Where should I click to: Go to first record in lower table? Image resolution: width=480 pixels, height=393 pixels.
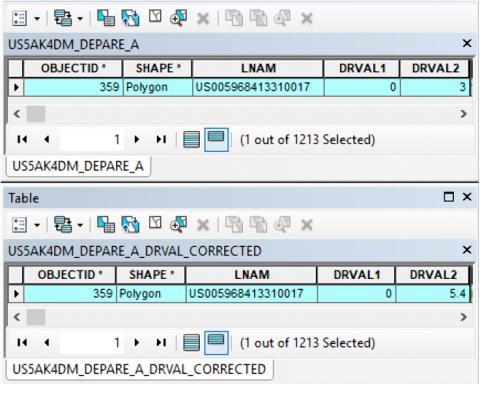22,342
